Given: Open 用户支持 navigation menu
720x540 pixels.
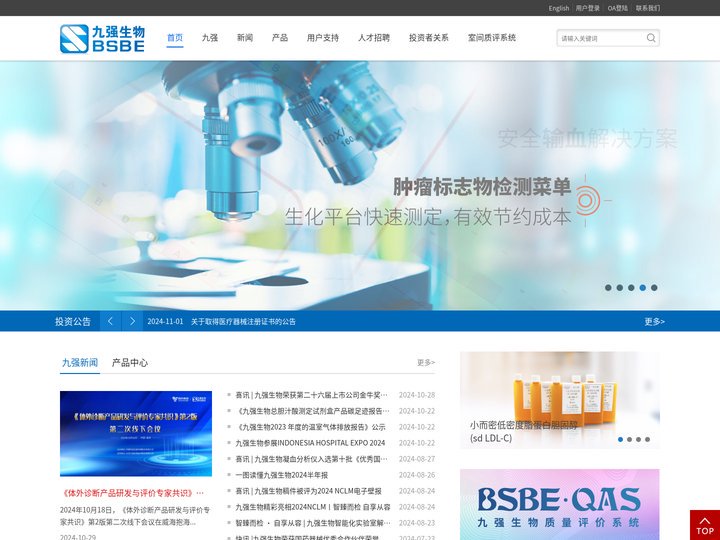Looking at the screenshot, I should click(x=323, y=38).
